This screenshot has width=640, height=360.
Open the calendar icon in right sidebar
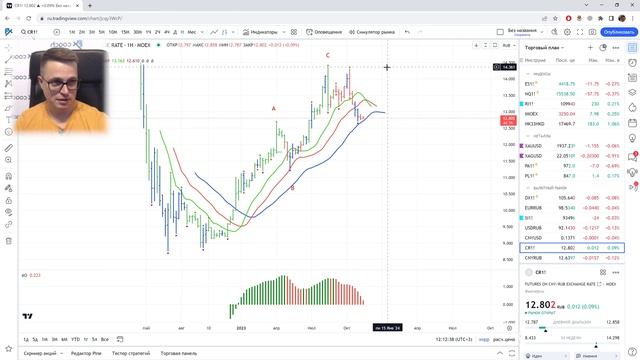632,122
